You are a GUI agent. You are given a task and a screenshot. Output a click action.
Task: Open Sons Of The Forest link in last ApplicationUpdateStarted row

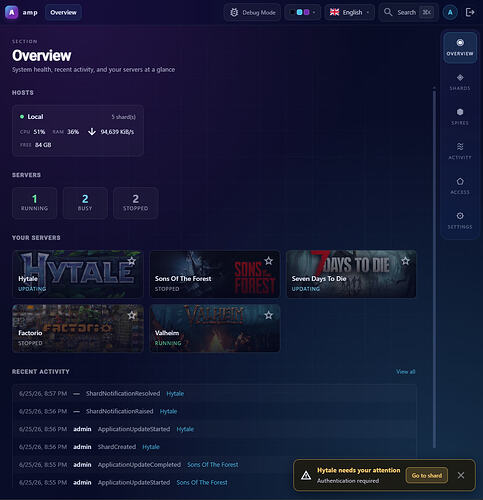click(202, 482)
